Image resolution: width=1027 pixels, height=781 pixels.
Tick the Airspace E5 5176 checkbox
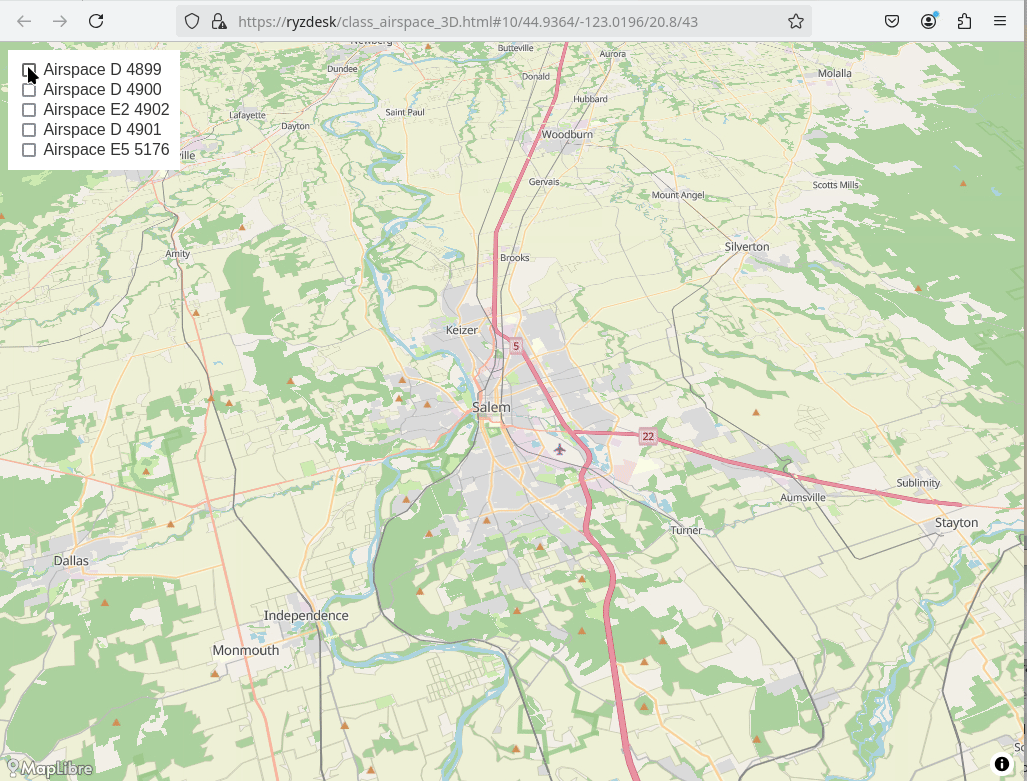(29, 150)
